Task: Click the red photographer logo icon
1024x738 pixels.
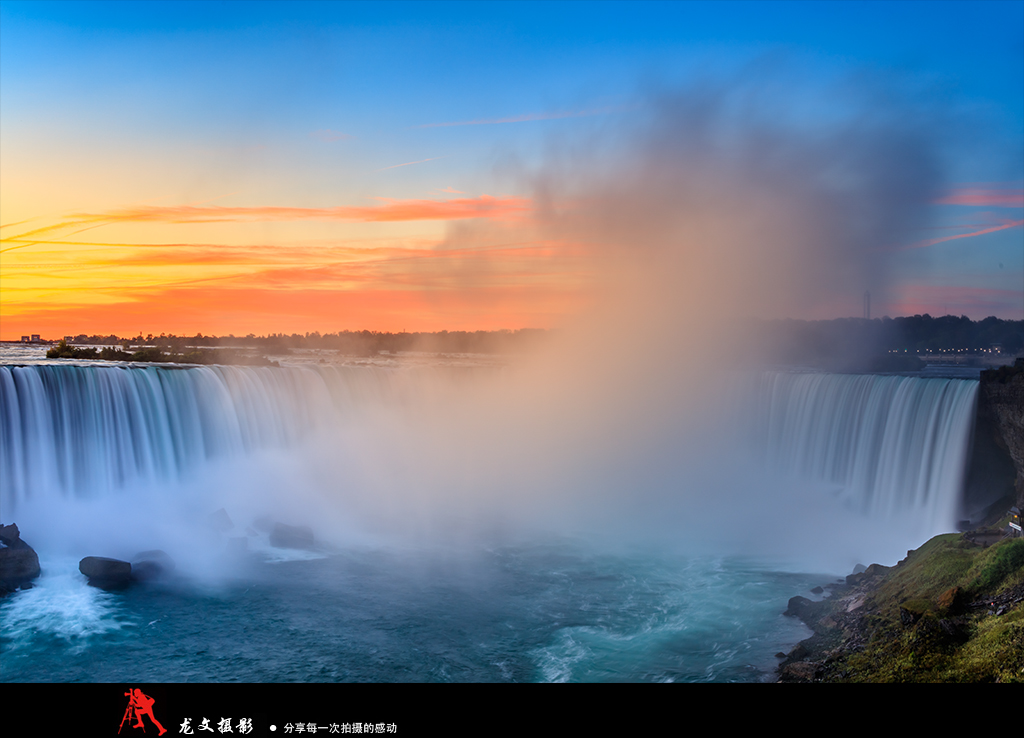Action: [x=142, y=711]
